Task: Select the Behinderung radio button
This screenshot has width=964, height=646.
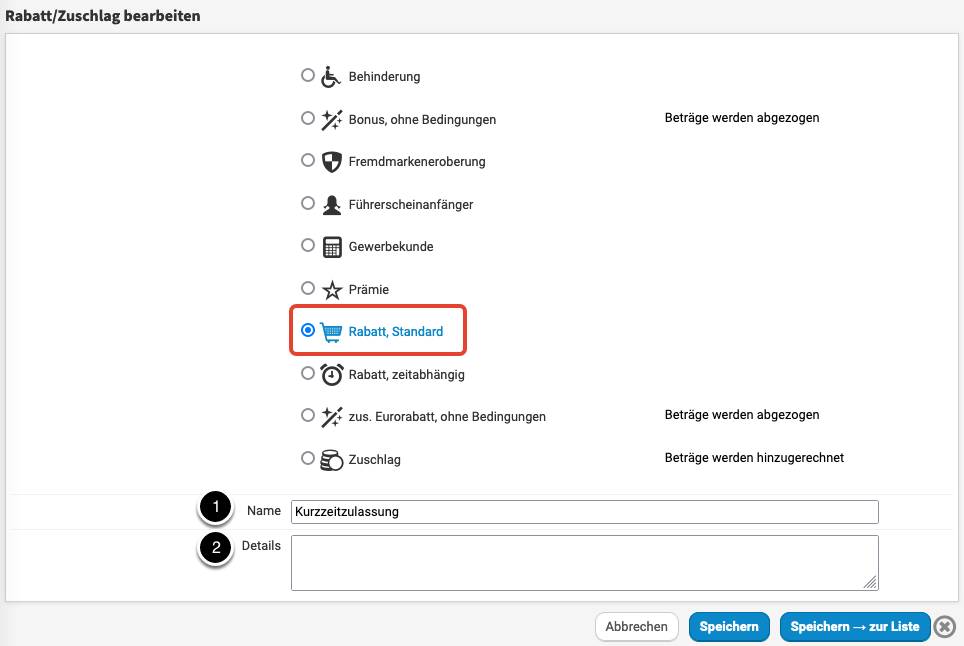Action: tap(308, 75)
